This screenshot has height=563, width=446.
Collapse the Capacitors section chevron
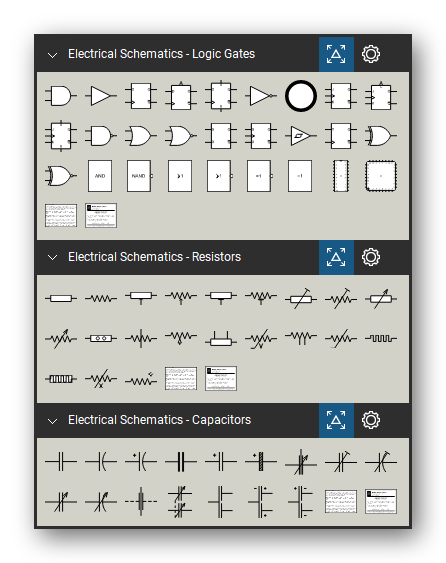click(x=52, y=421)
